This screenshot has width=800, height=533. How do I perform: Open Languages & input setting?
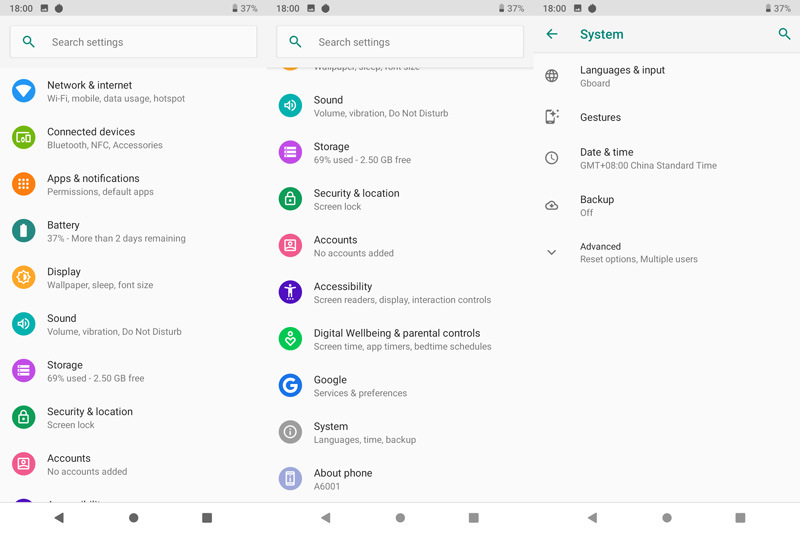tap(667, 76)
